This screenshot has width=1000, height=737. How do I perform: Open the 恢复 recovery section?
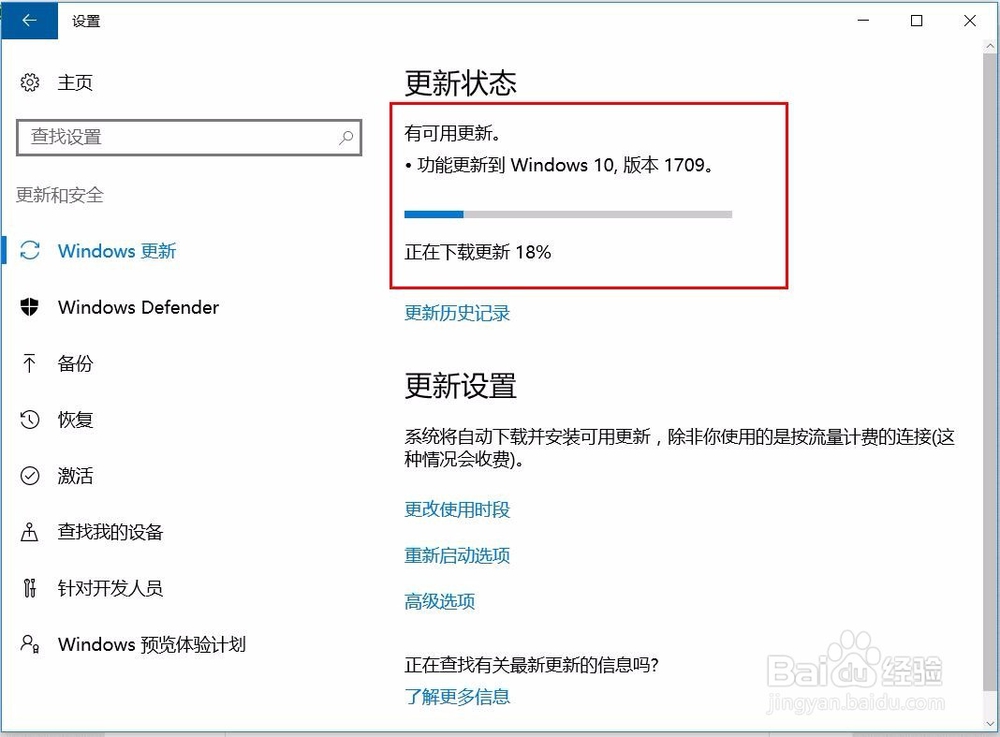coord(75,420)
